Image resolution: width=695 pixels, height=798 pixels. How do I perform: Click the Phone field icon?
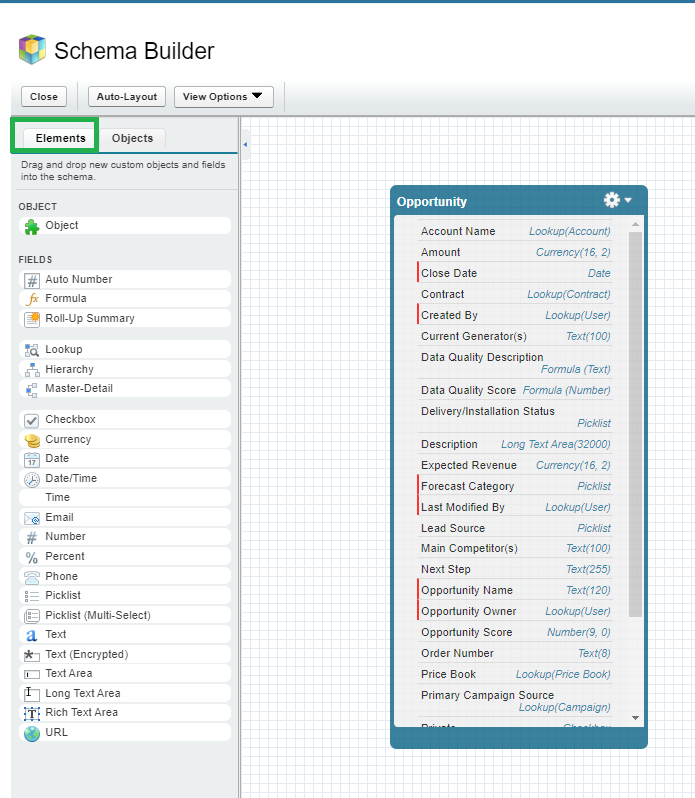coord(32,577)
